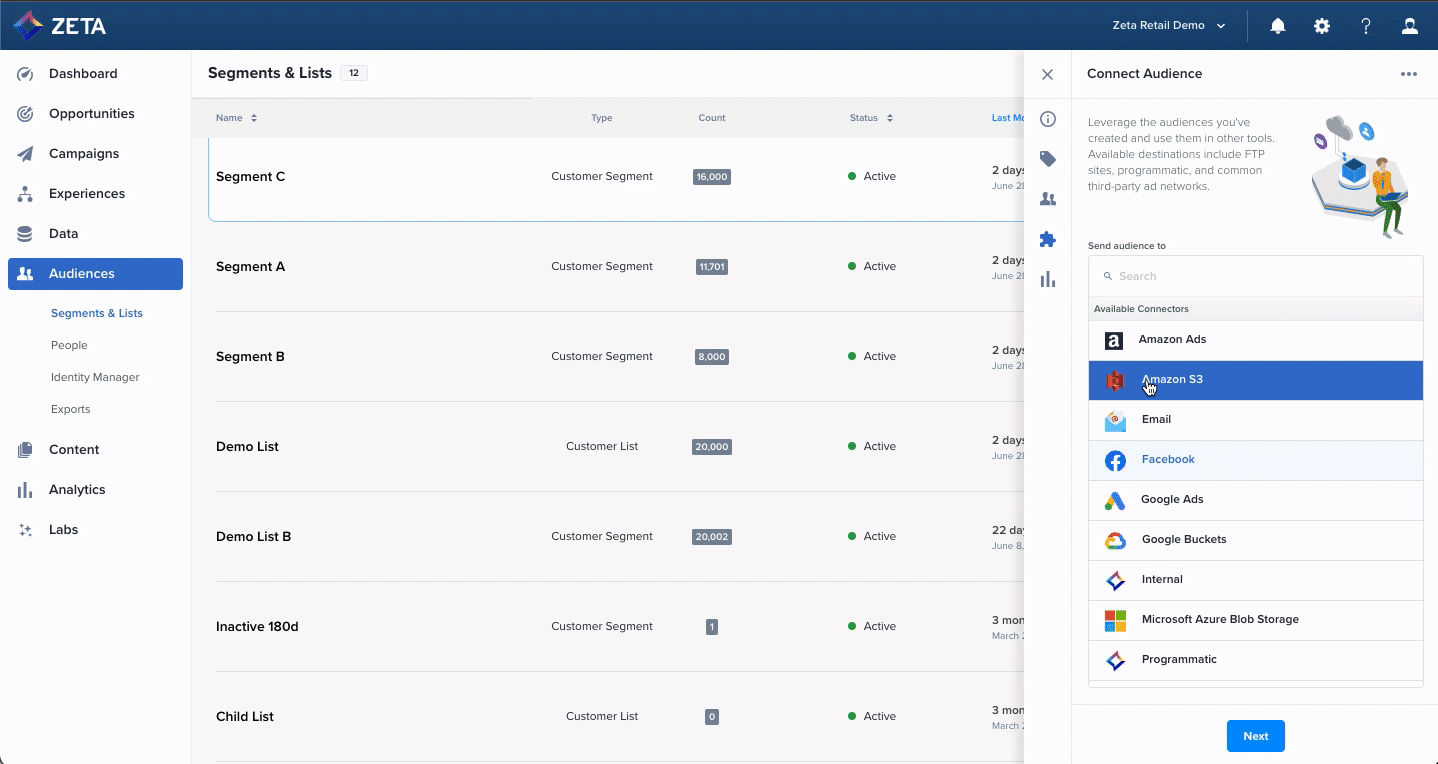The height and width of the screenshot is (764, 1438).
Task: Open the Segment A row
Action: click(251, 267)
